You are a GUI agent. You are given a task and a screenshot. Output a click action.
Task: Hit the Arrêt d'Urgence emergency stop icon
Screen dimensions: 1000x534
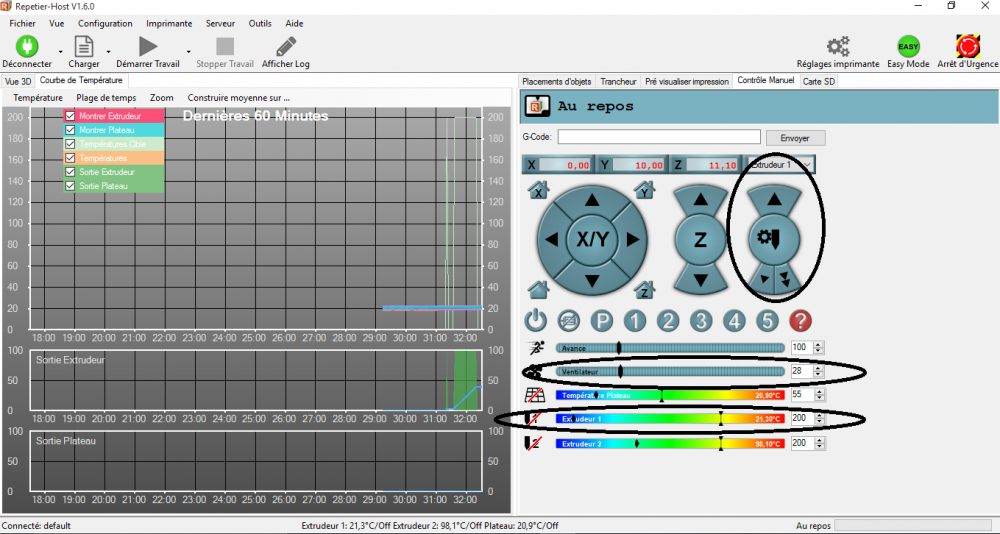point(967,46)
